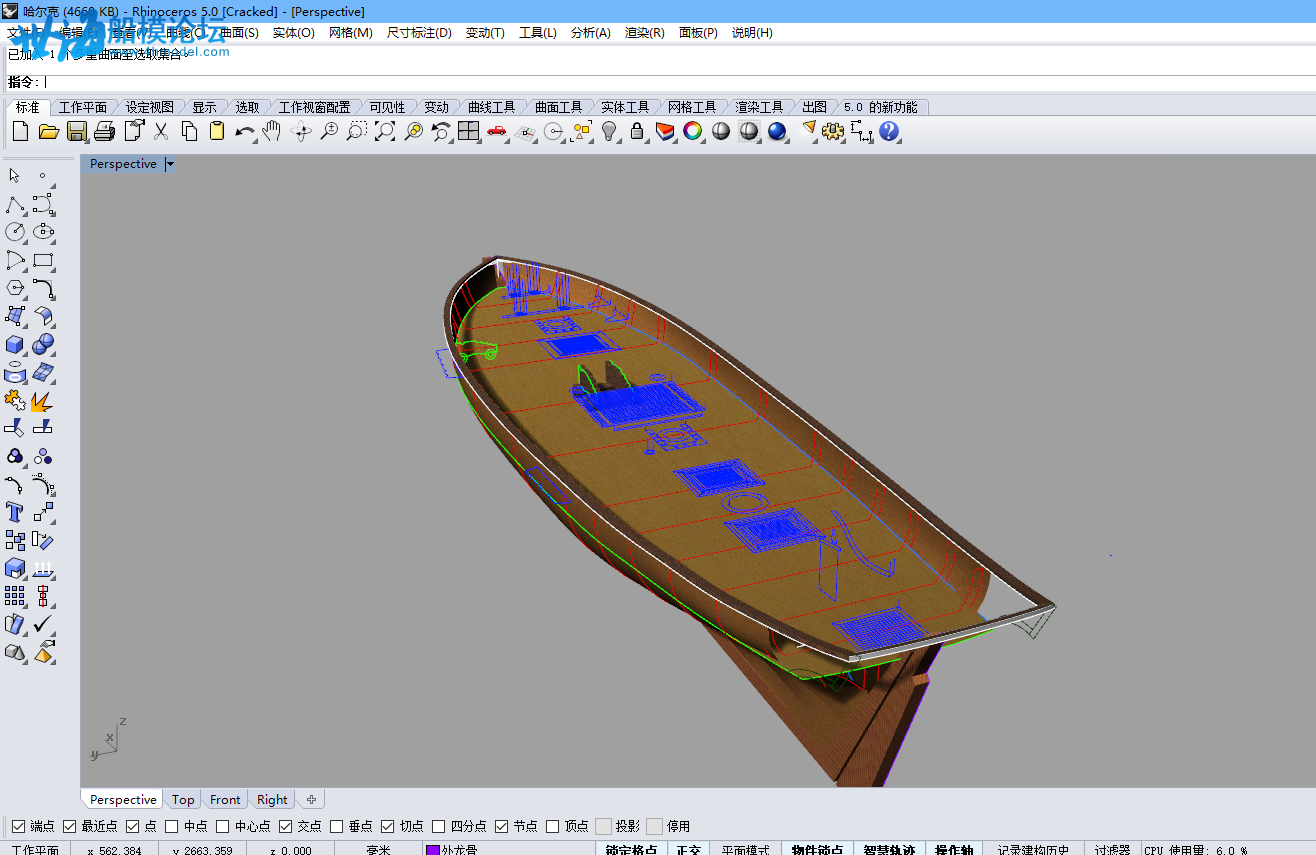This screenshot has width=1316, height=855.
Task: Open Help with the question mark icon
Action: coord(889,131)
